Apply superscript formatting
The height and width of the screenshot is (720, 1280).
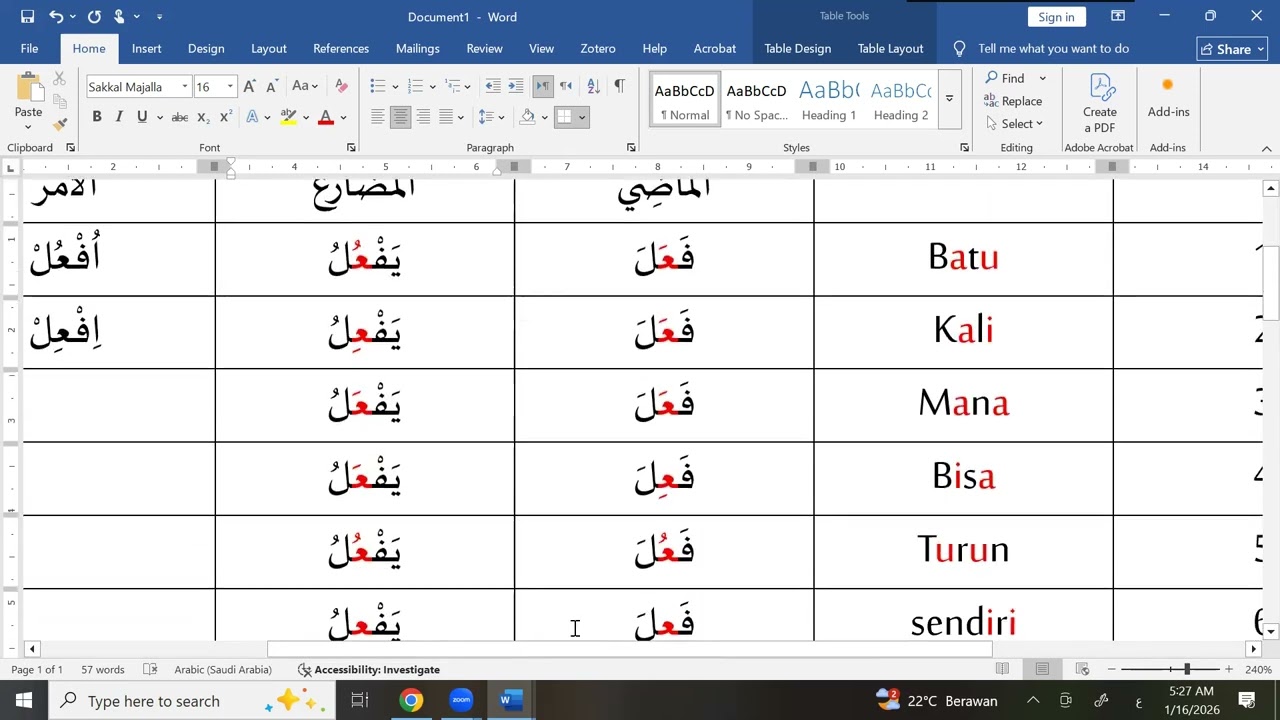pos(225,117)
